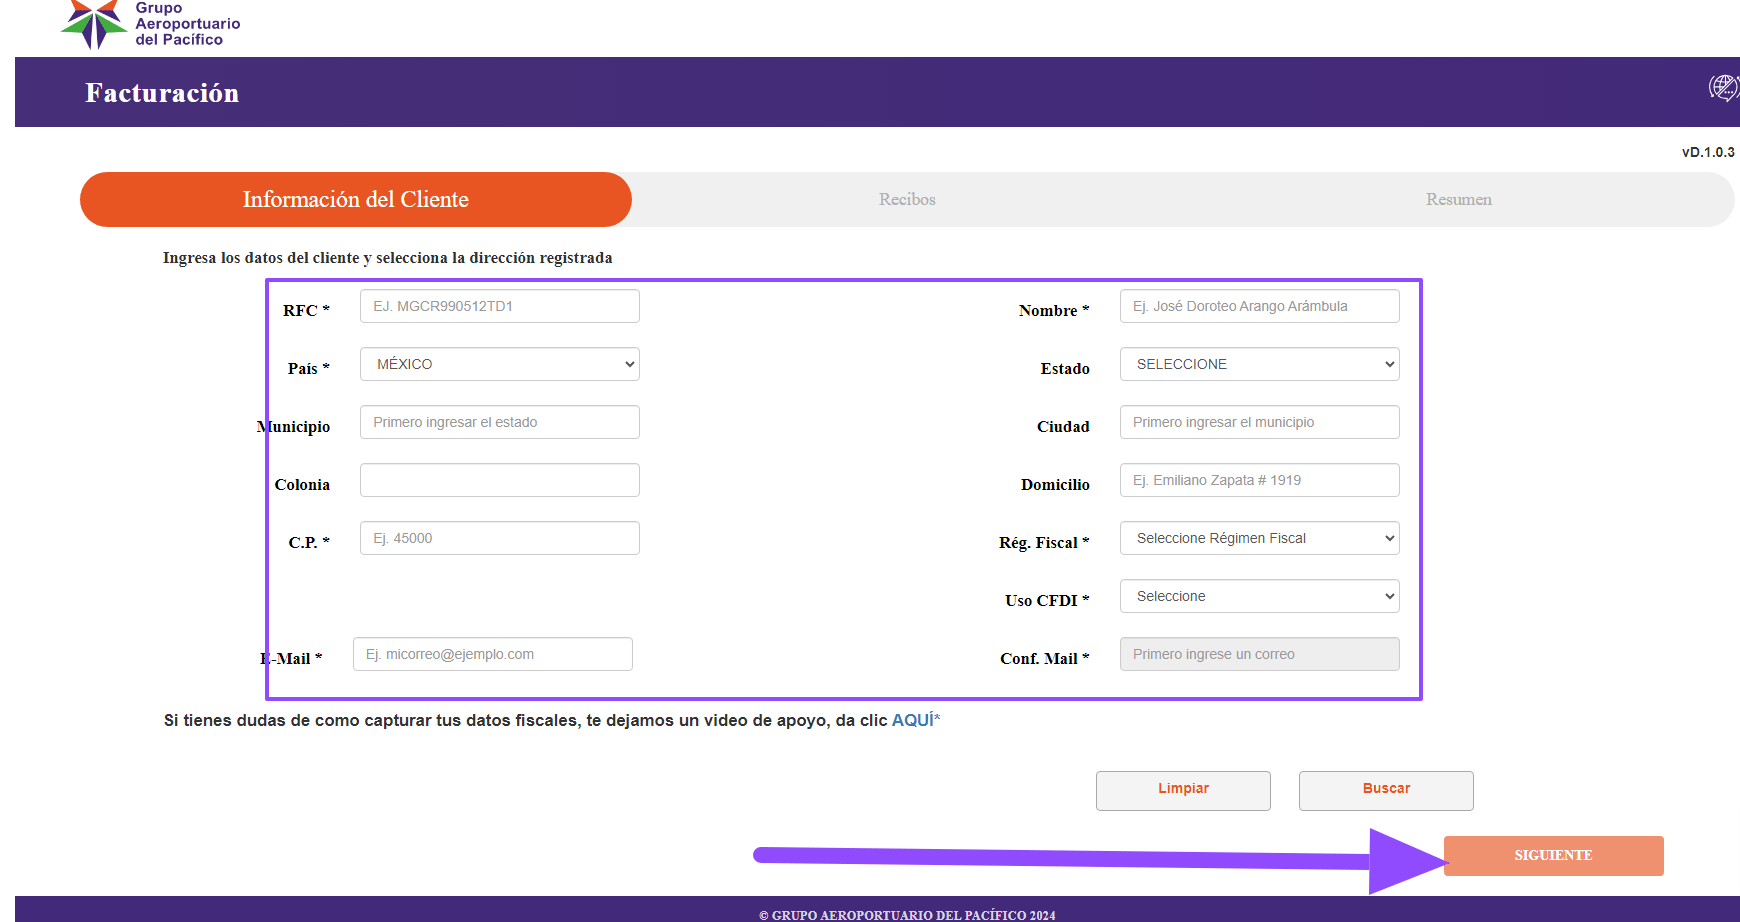Viewport: 1740px width, 922px height.
Task: Click the Rég. Fiscal * label
Action: click(1044, 542)
